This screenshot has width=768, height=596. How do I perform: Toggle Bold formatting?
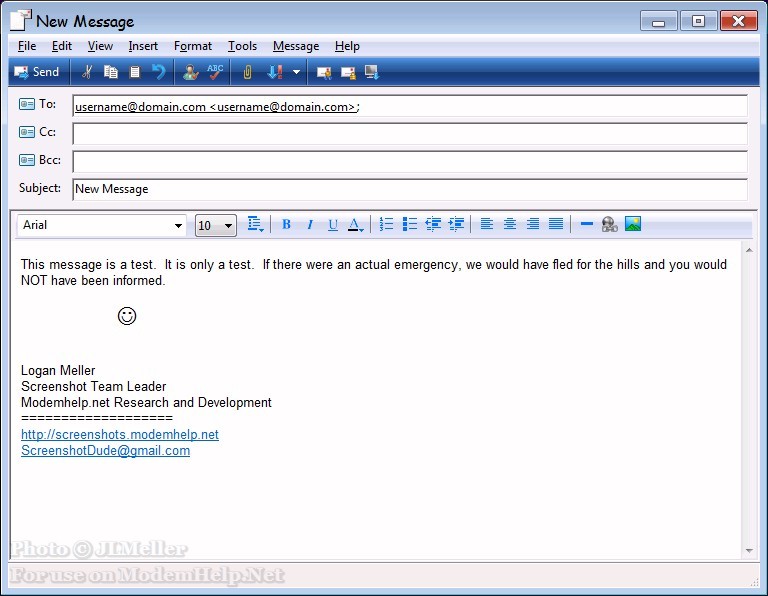point(287,224)
